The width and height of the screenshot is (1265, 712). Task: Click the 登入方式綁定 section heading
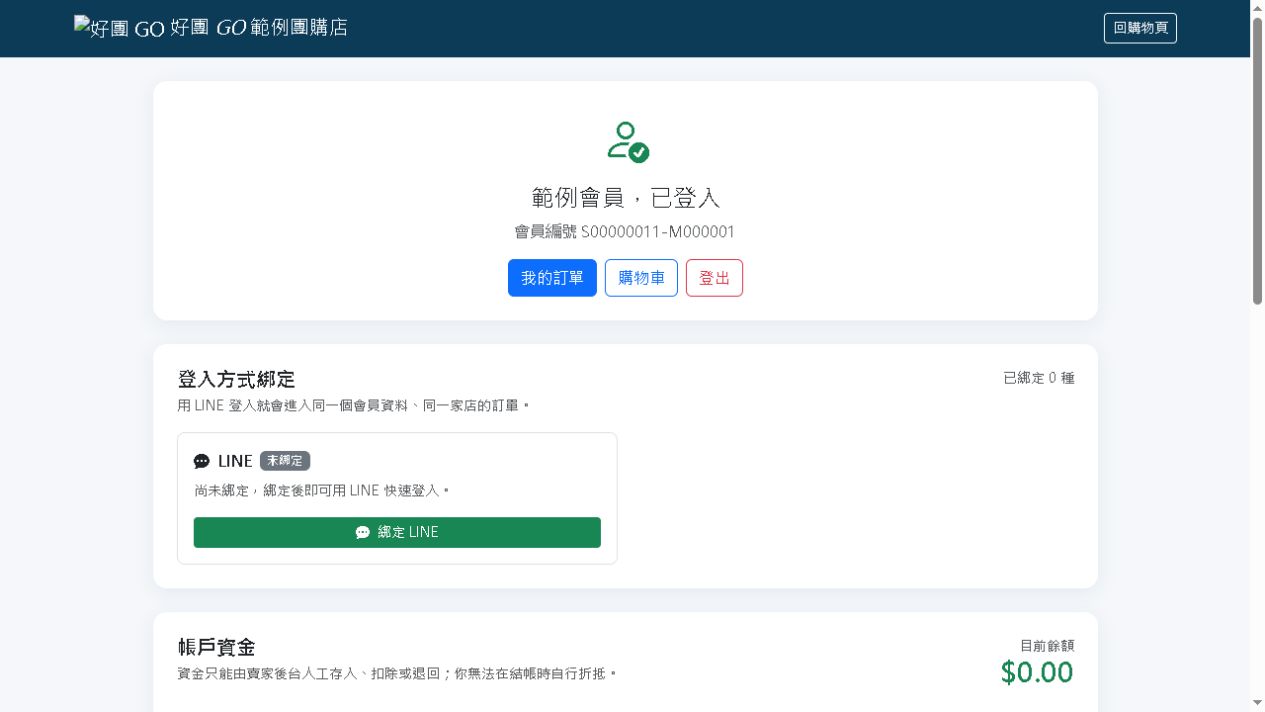point(236,379)
